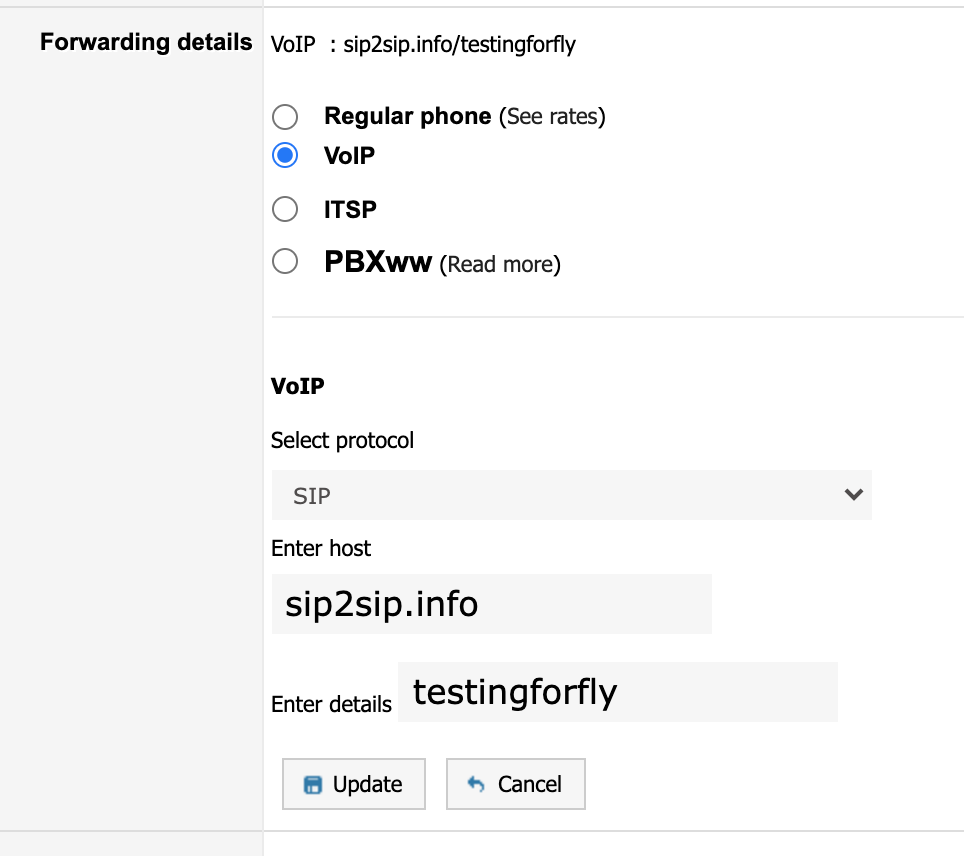Click the "PBXww" option label

tap(378, 263)
